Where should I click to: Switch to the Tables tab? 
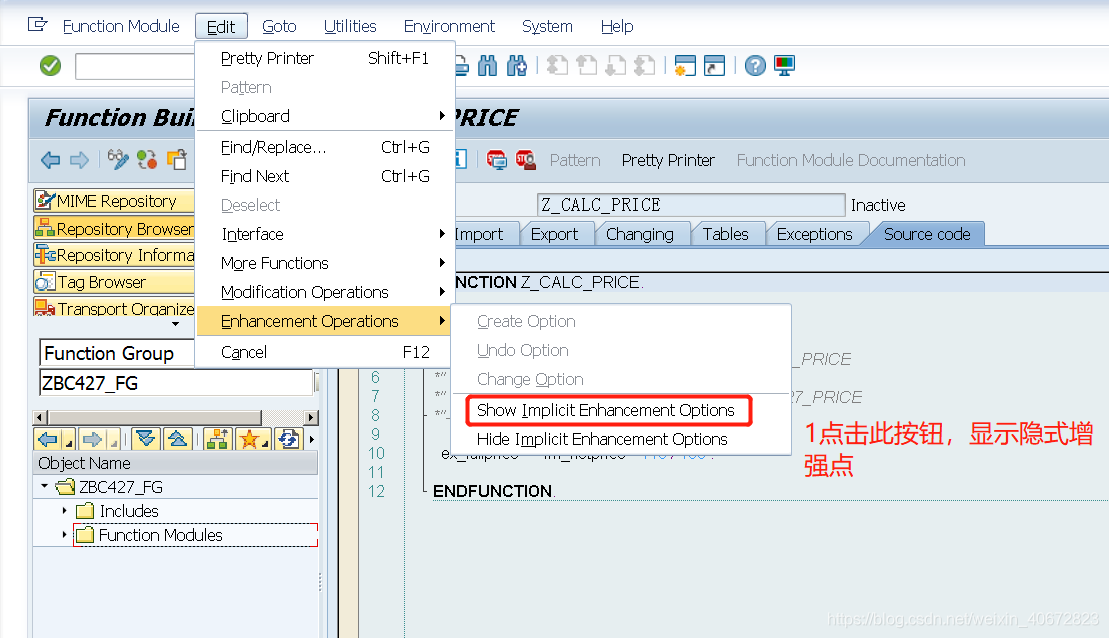[x=726, y=234]
